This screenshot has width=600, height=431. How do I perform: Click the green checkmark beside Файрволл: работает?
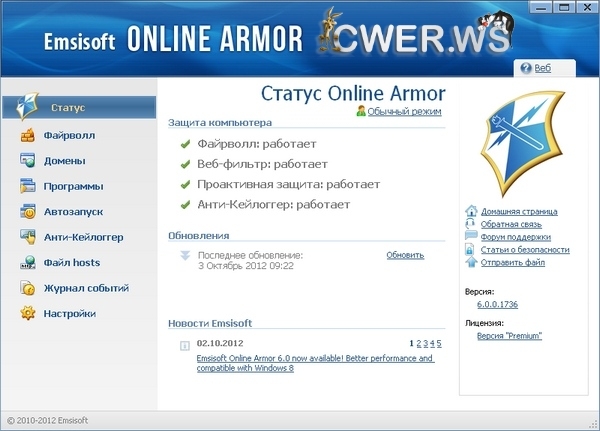[185, 144]
